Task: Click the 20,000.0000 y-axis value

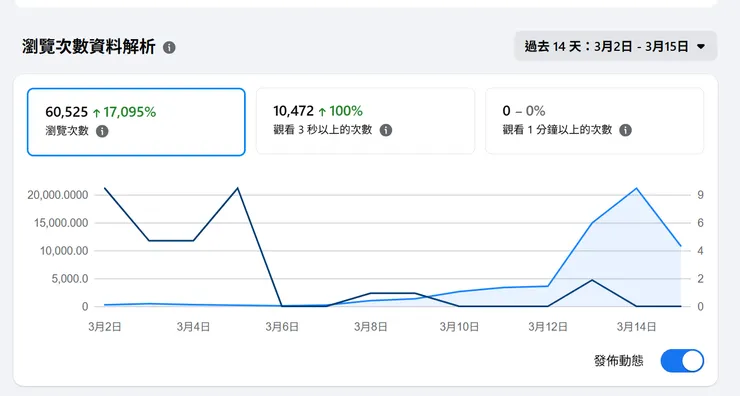Action: point(58,195)
